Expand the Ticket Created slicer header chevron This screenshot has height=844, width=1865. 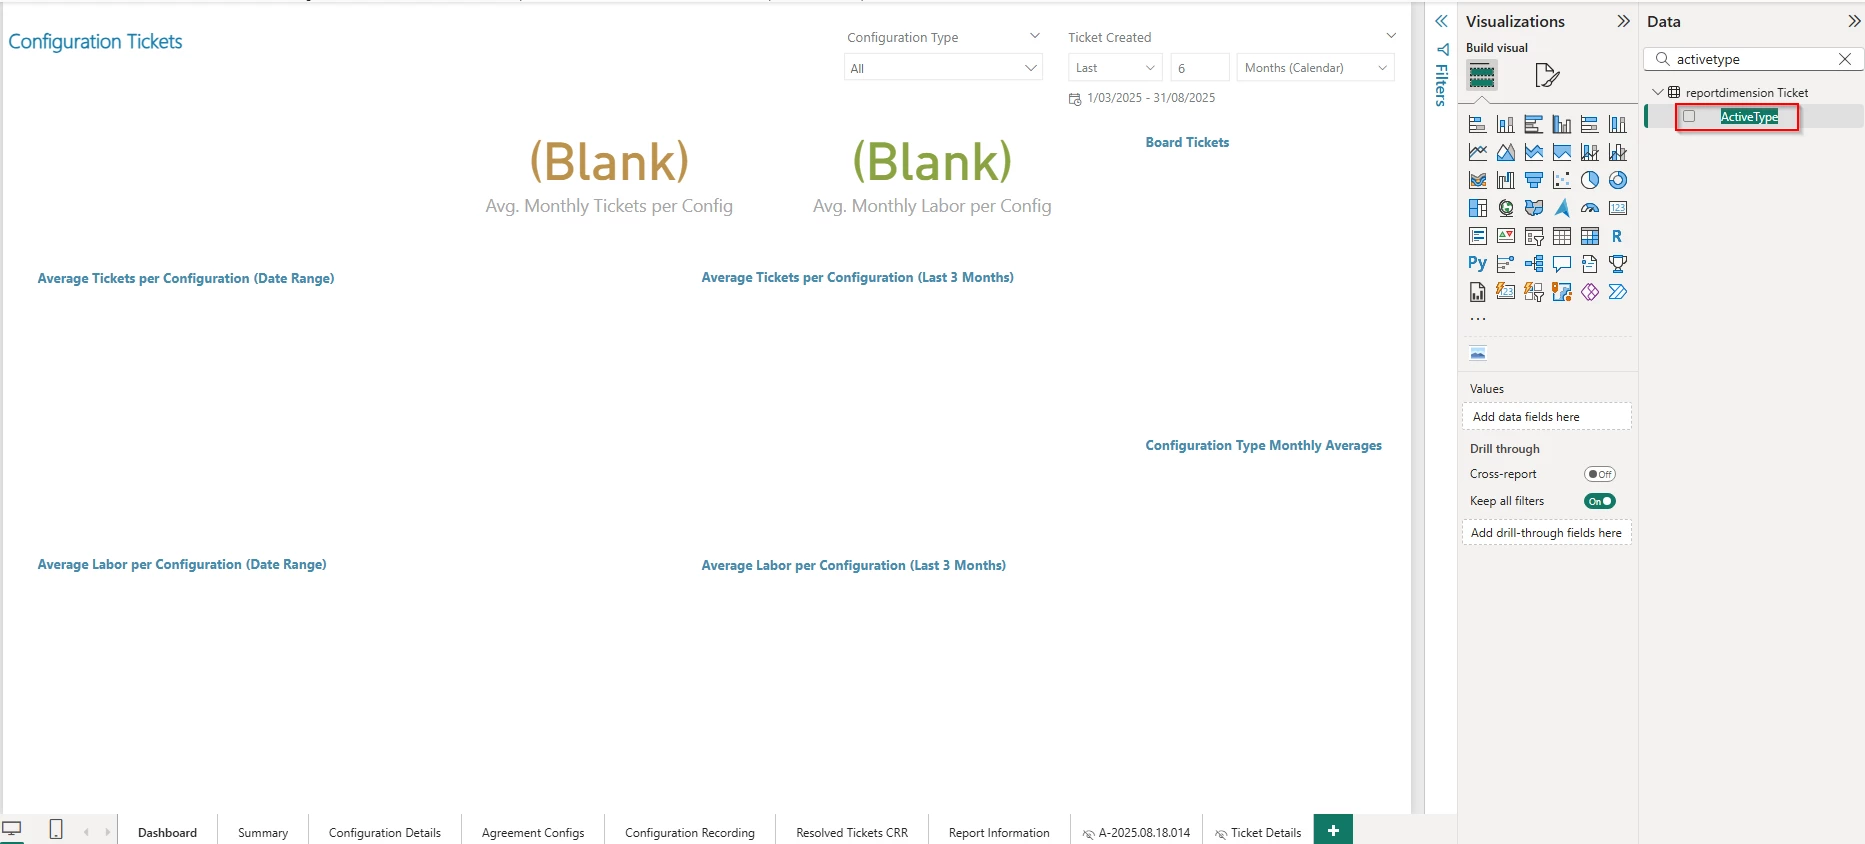(x=1390, y=36)
